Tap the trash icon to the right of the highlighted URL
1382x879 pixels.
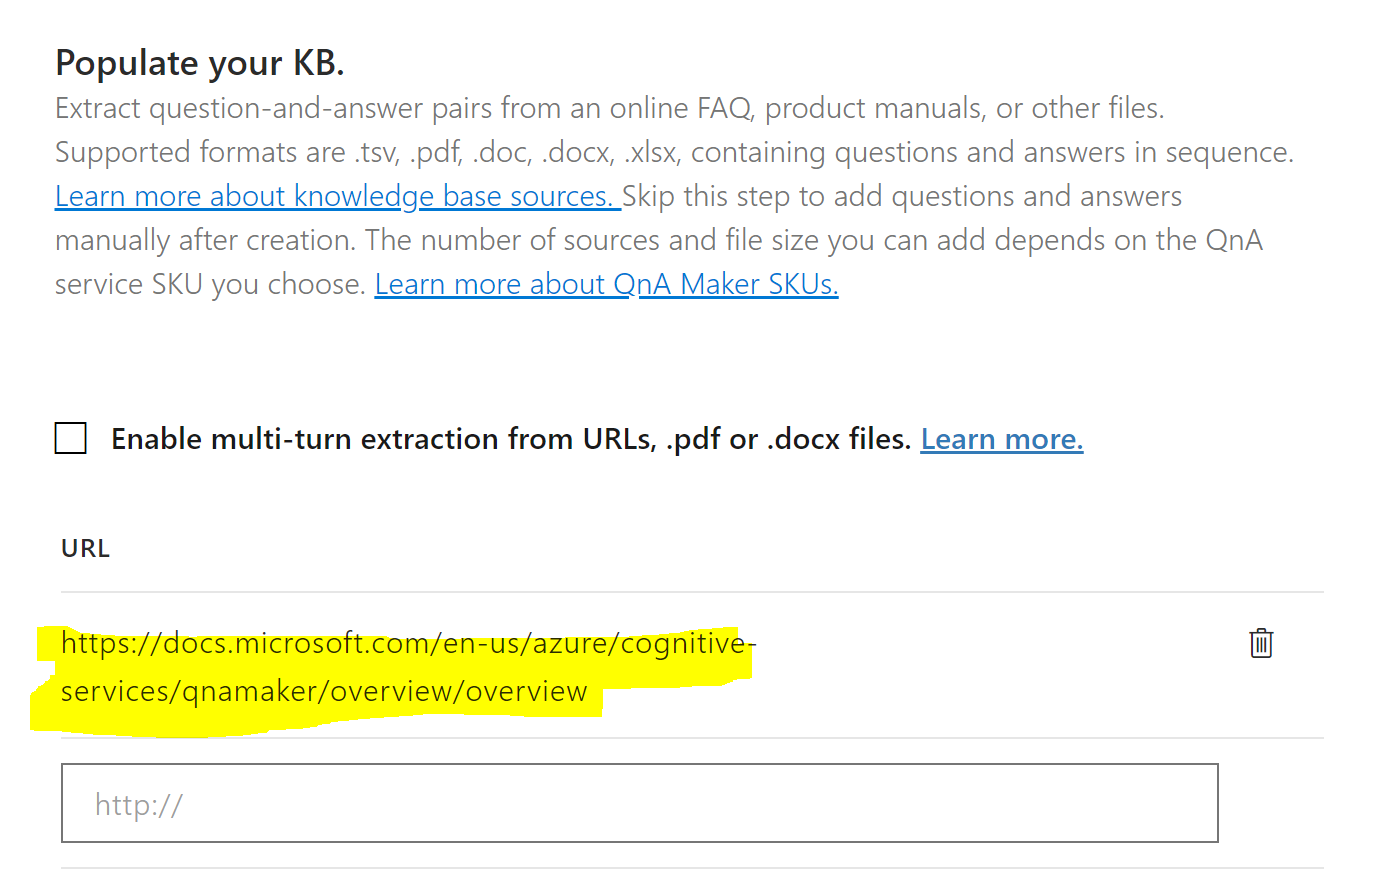(1261, 643)
